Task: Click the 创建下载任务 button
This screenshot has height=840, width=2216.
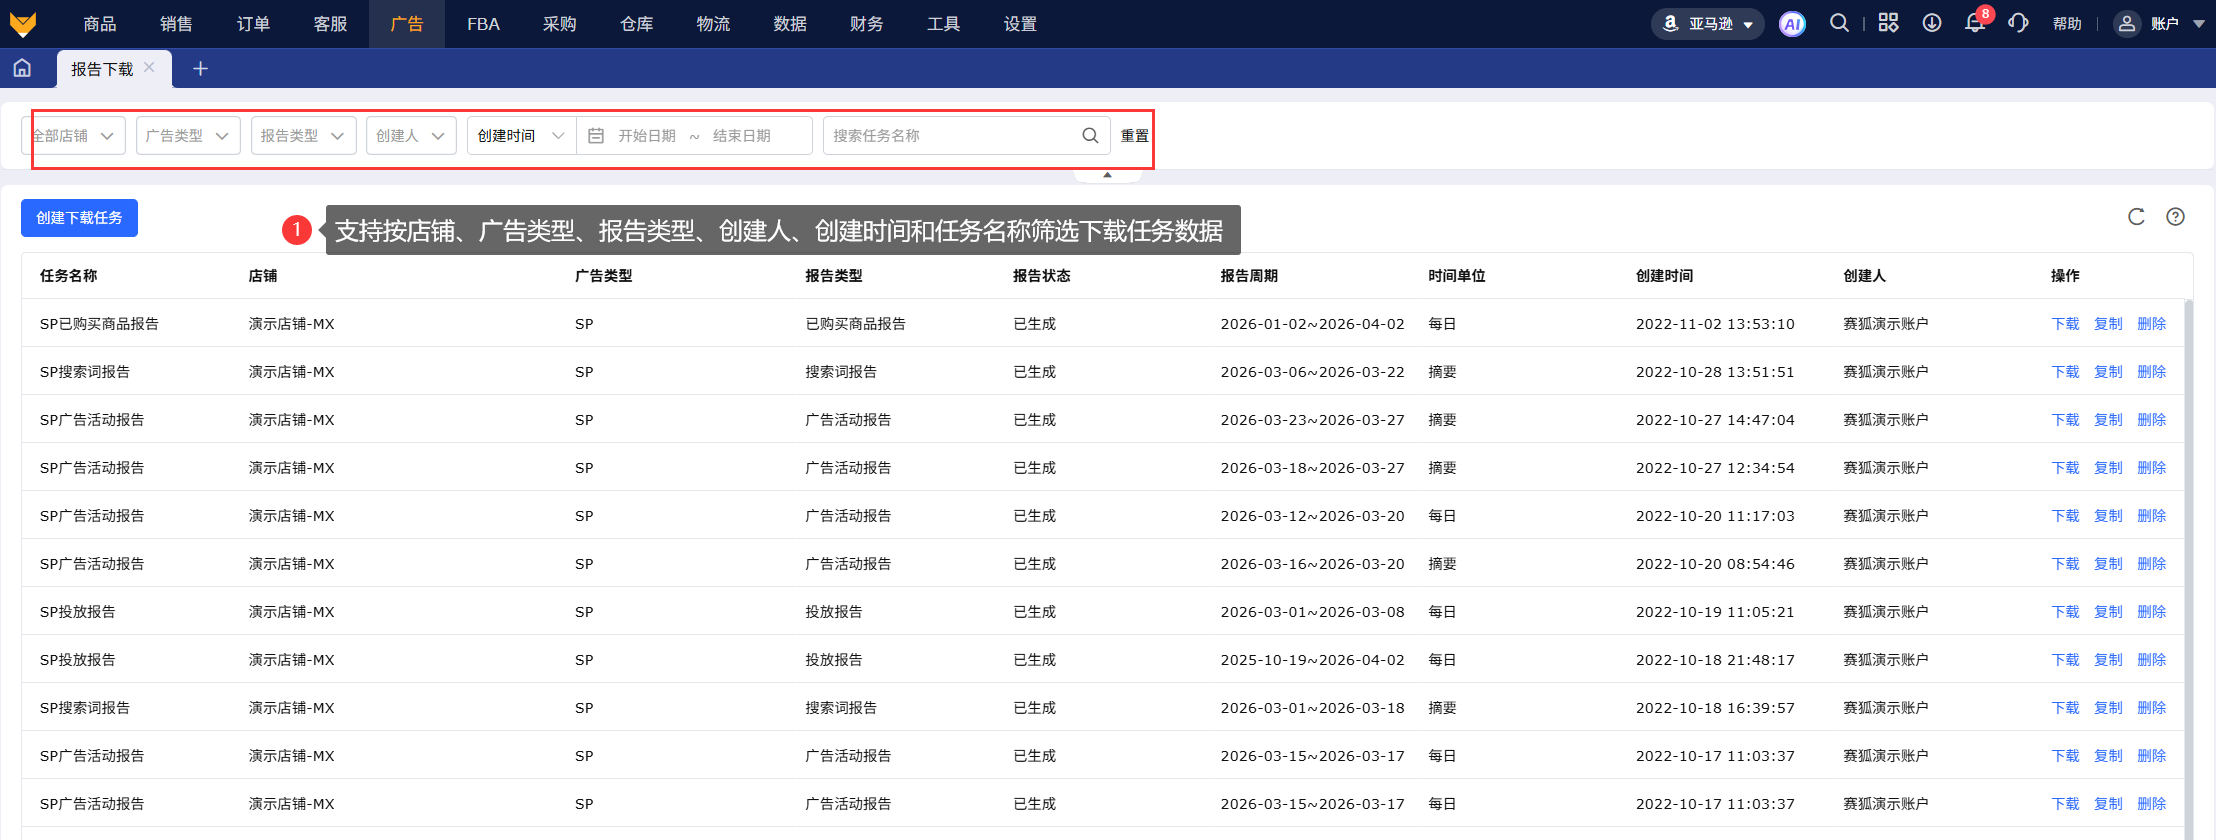Action: coord(79,218)
